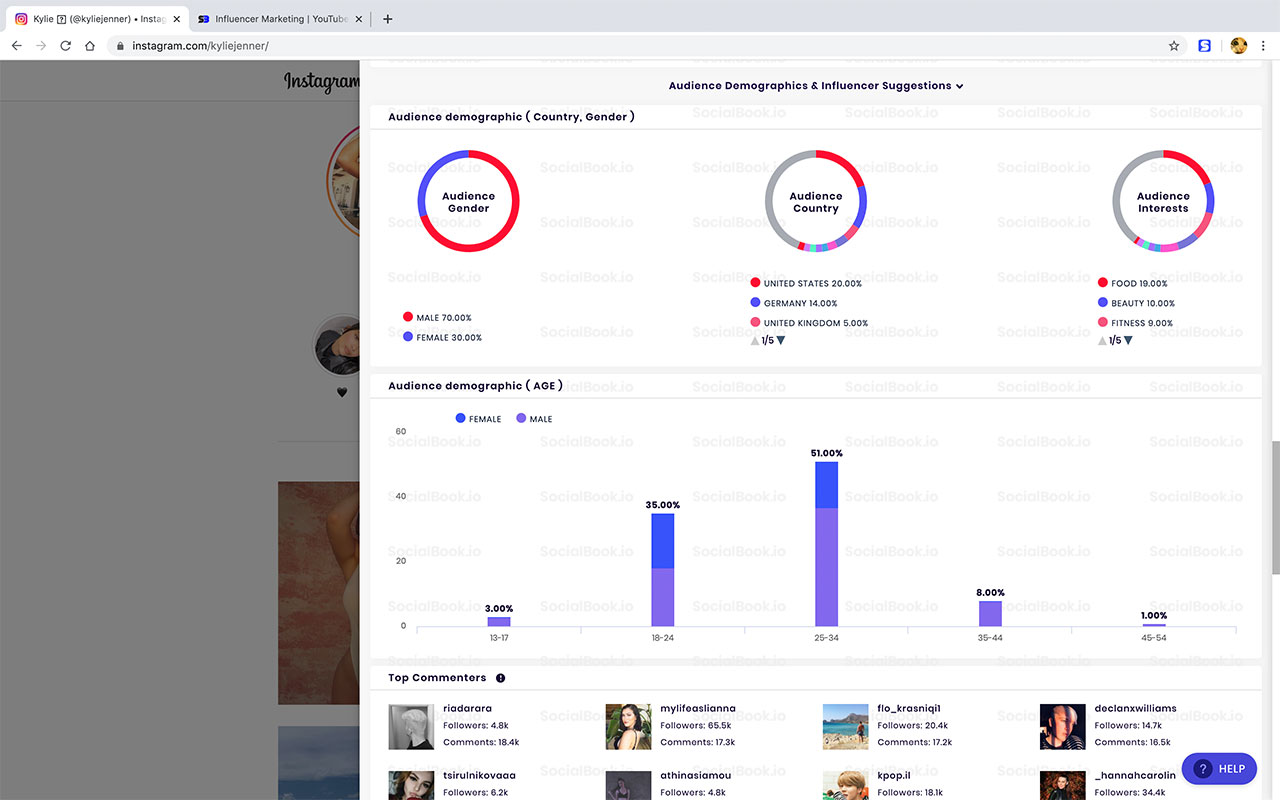Click the 35-44 age group bar
Viewport: 1280px width, 800px height.
[x=990, y=614]
